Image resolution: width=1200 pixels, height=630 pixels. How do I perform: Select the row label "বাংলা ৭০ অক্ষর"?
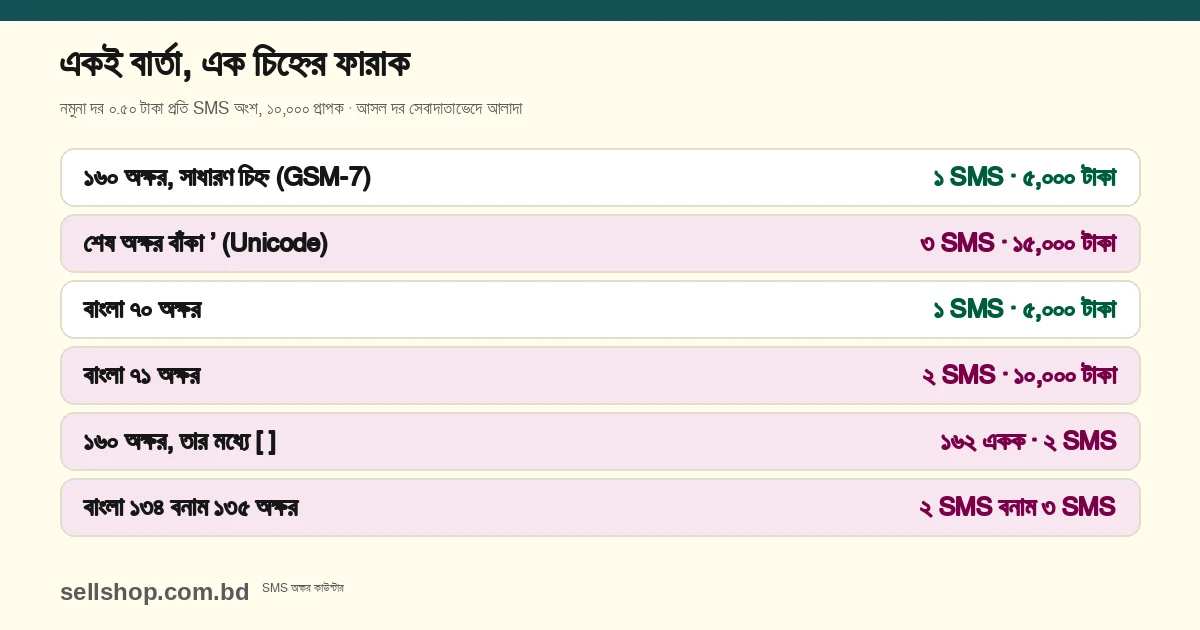click(142, 310)
